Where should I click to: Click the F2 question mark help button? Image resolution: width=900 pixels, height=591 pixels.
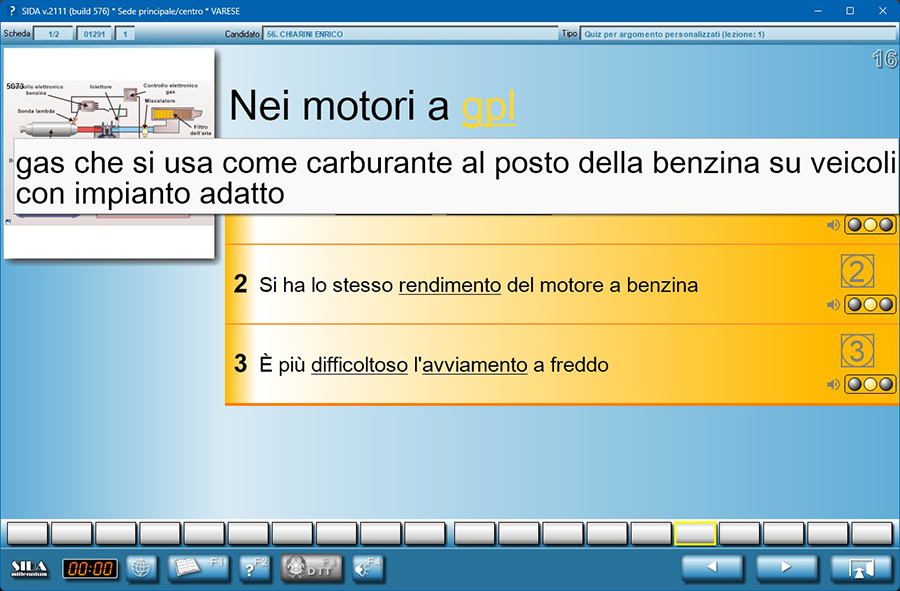(255, 568)
